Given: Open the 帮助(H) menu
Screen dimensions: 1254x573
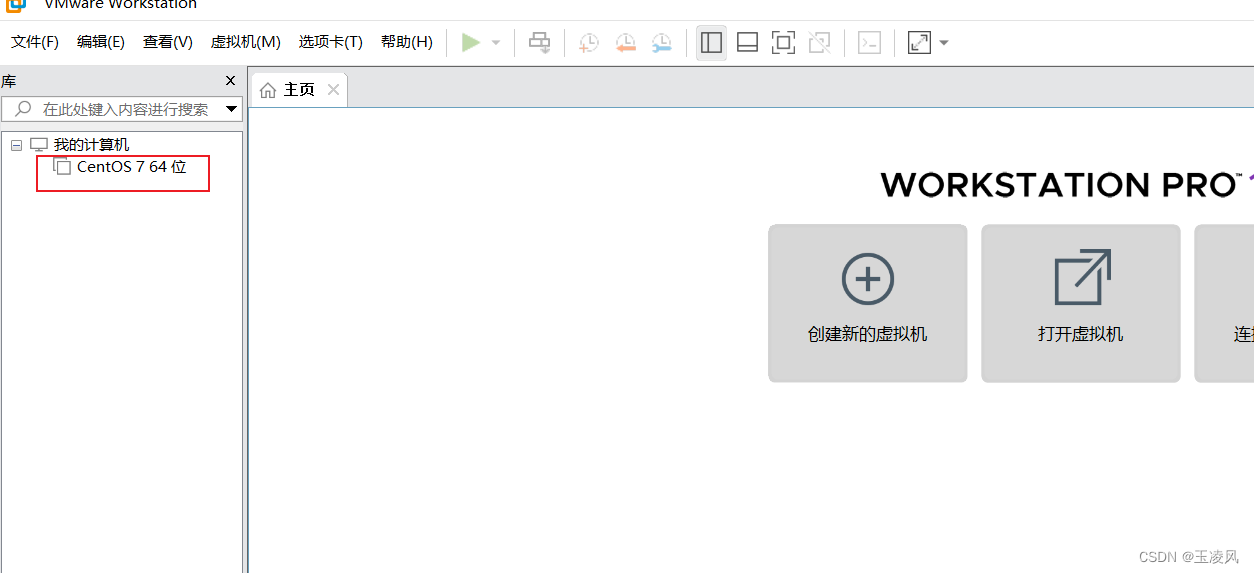Looking at the screenshot, I should coord(407,42).
